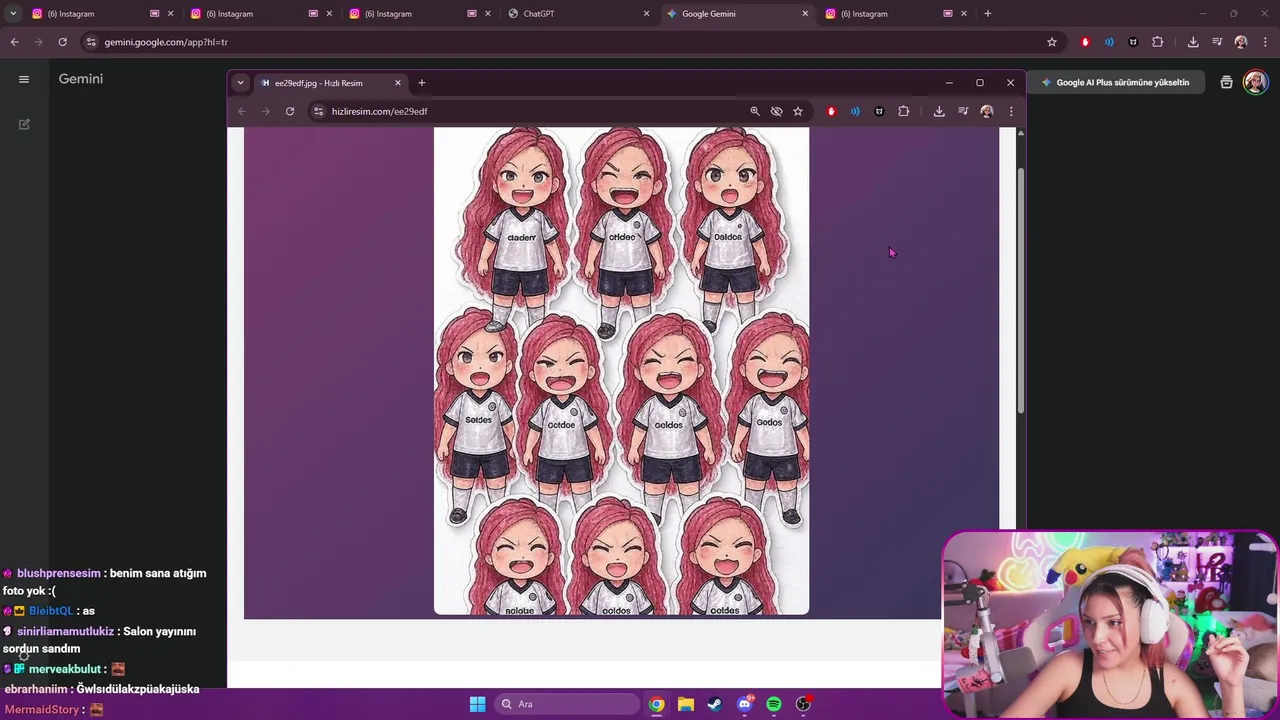
Task: Click the stacked tray icon beside Gemini avatar
Action: (x=1226, y=82)
